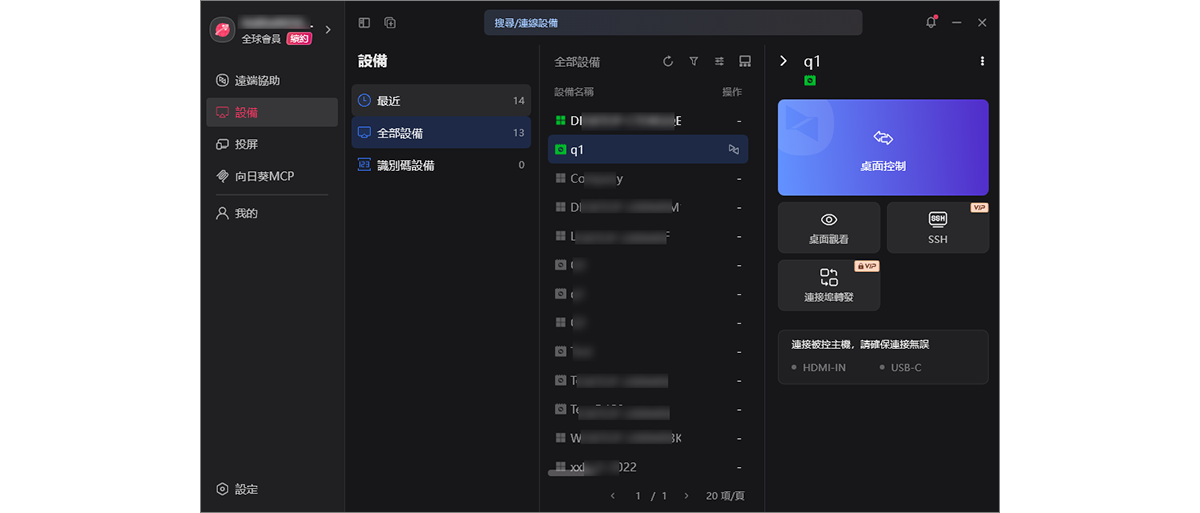This screenshot has width=1200, height=513.
Task: Click the device view layout icon
Action: coord(745,62)
